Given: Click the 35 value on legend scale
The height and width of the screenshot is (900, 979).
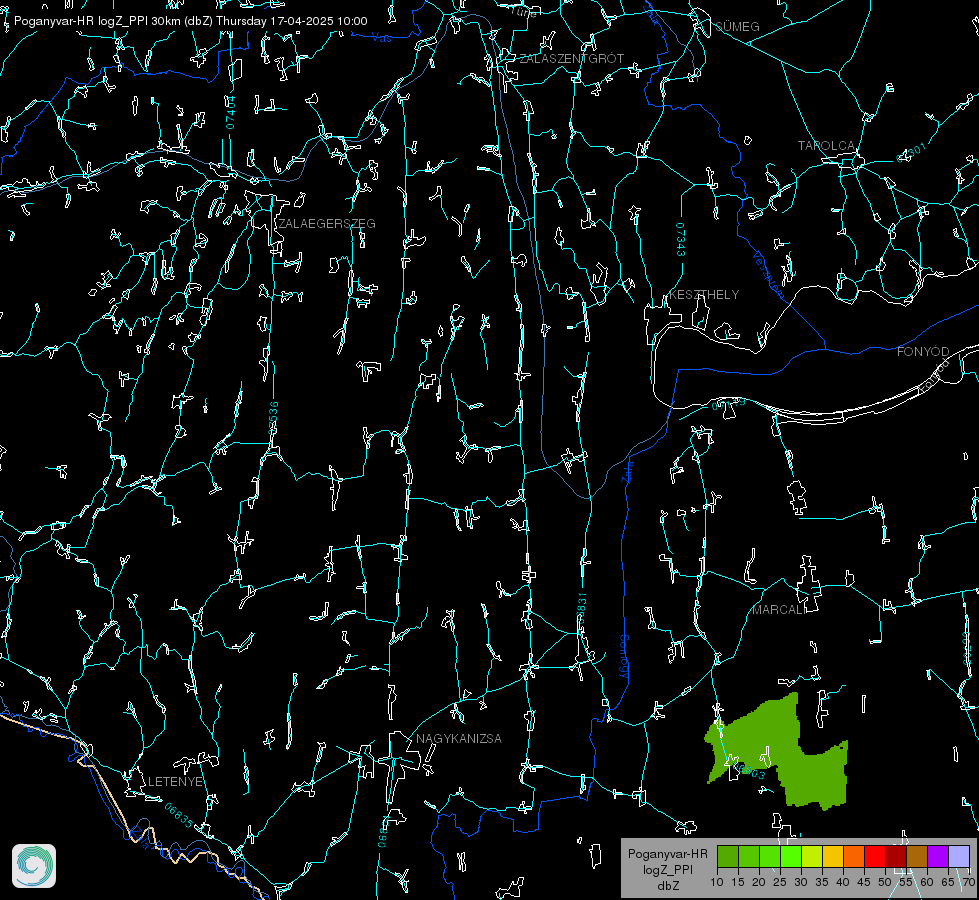Looking at the screenshot, I should pyautogui.click(x=822, y=883).
